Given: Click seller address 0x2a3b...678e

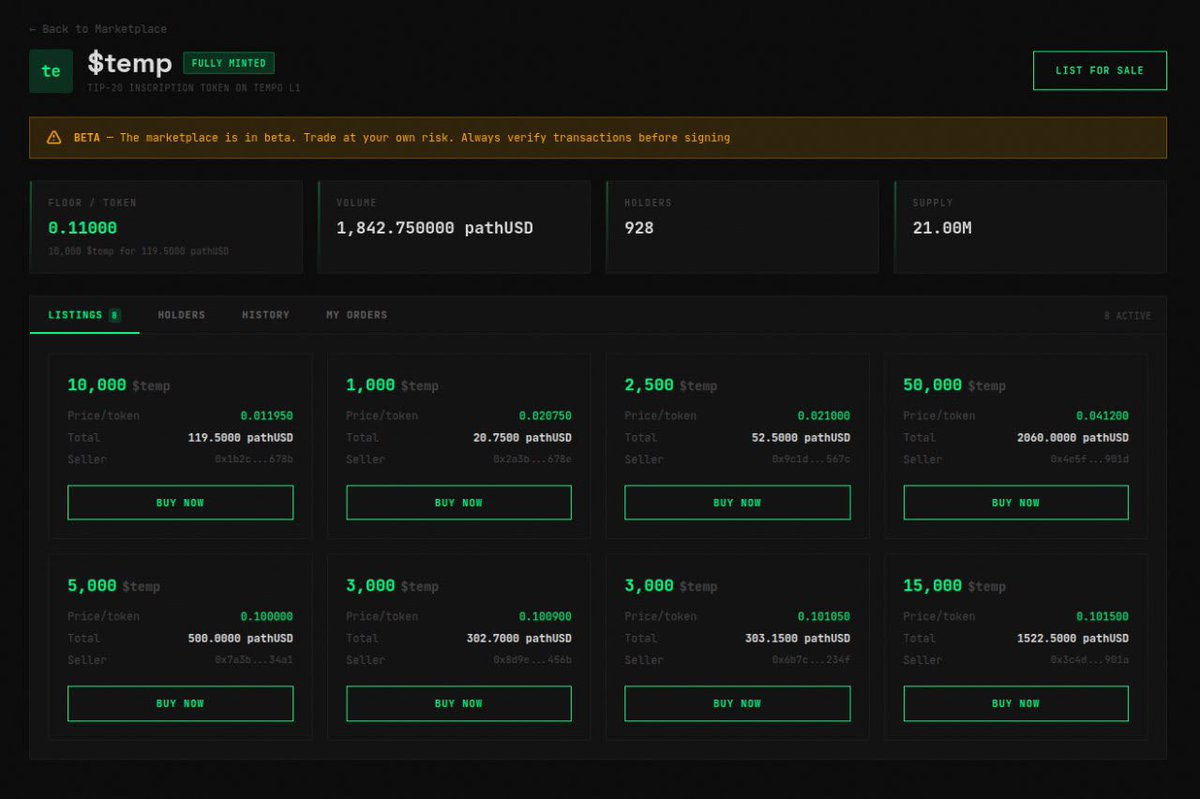Looking at the screenshot, I should click(x=532, y=460).
